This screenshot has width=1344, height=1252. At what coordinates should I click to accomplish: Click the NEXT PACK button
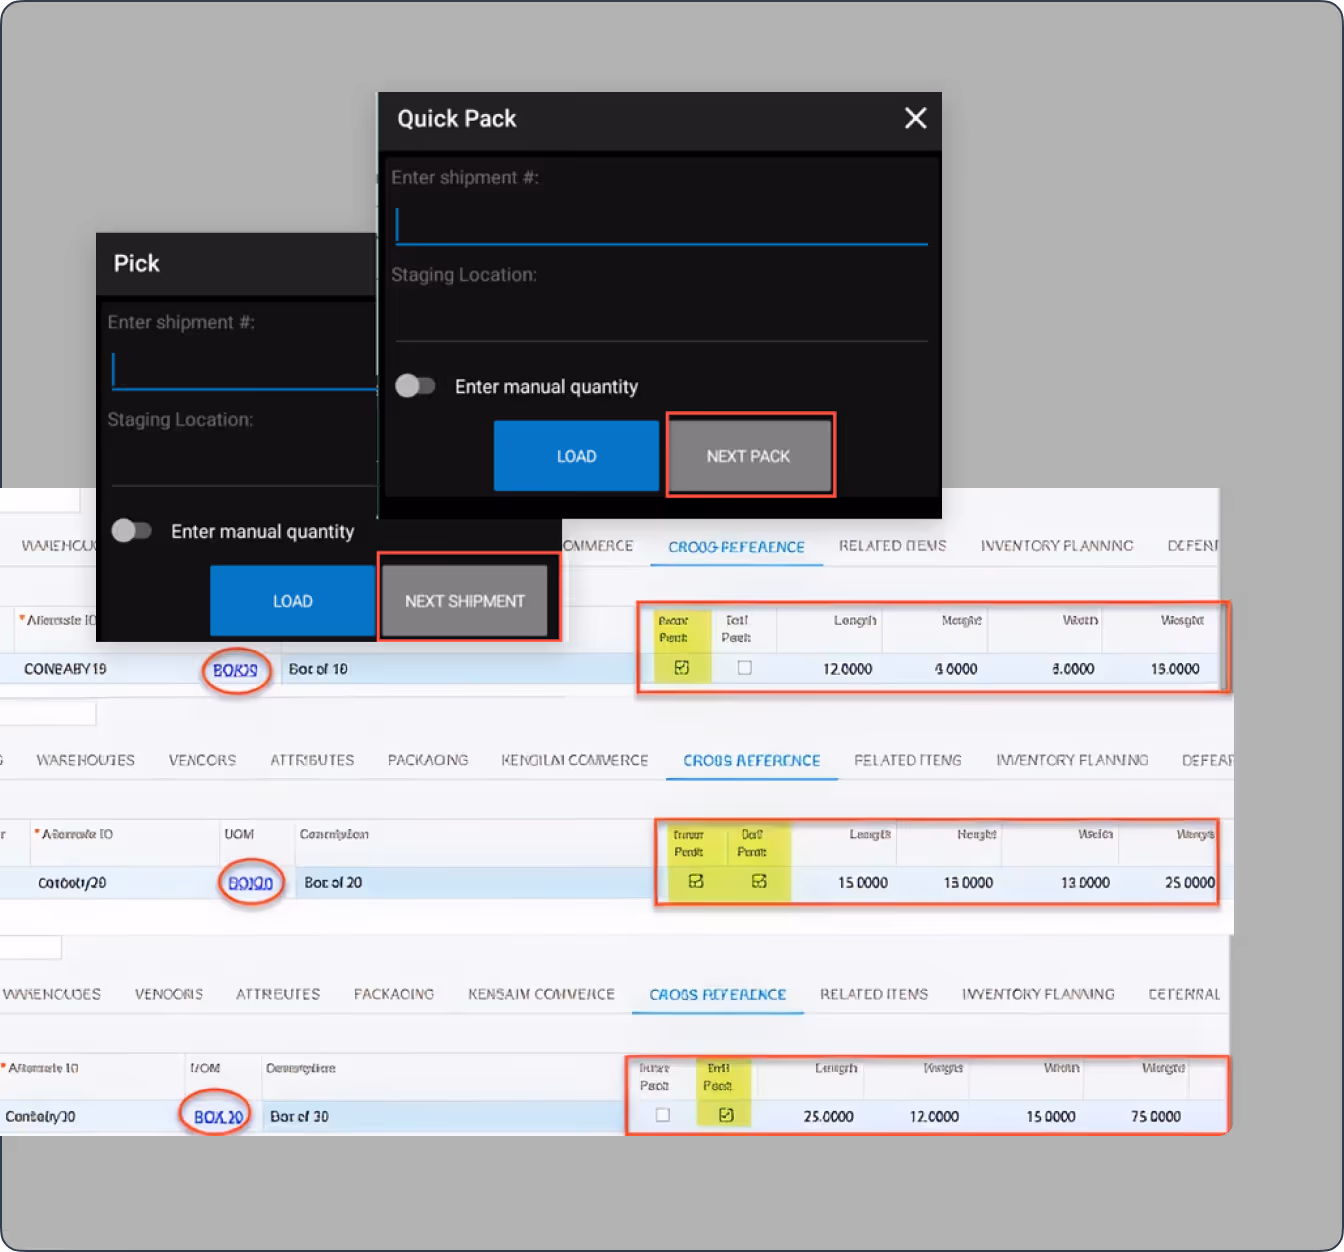click(x=749, y=455)
